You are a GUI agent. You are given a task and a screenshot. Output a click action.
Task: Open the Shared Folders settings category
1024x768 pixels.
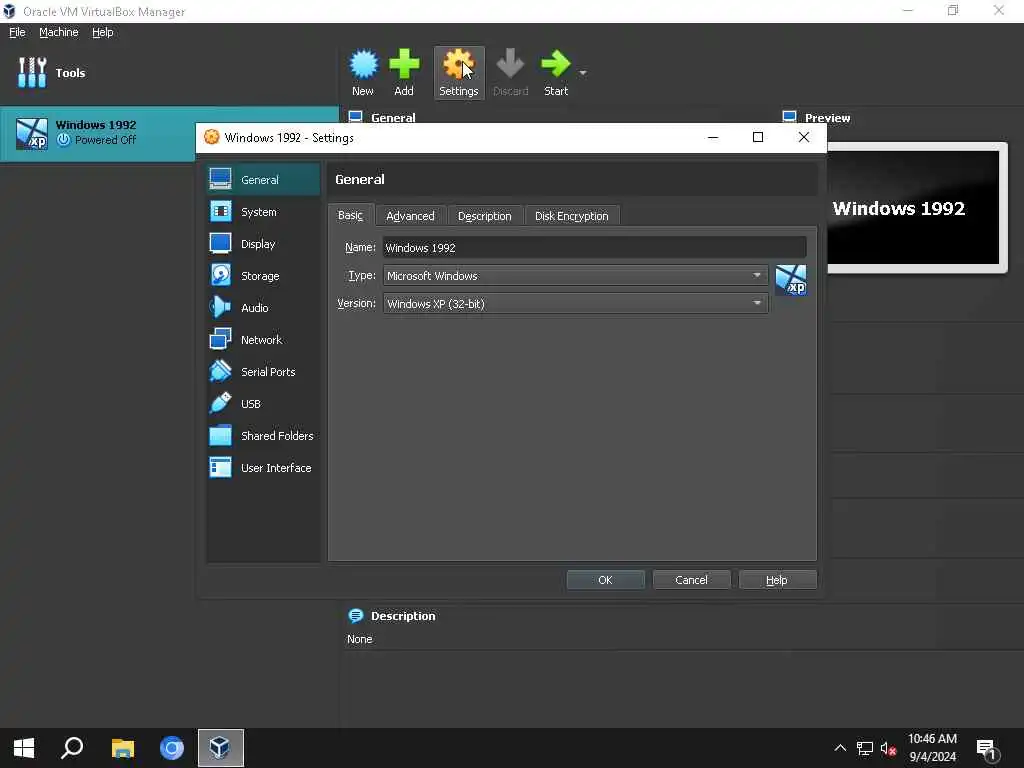tap(263, 436)
